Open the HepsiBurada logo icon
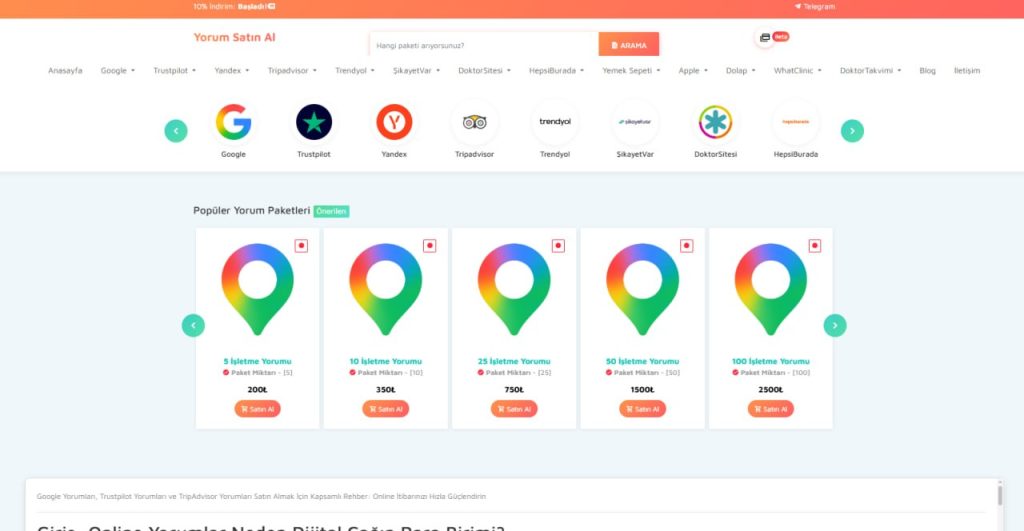1024x531 pixels. (x=796, y=122)
